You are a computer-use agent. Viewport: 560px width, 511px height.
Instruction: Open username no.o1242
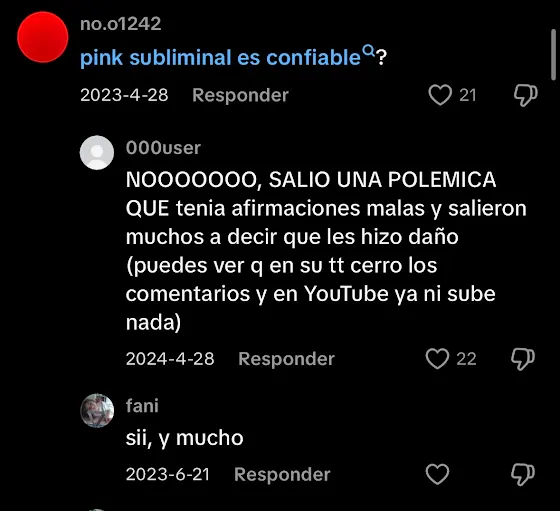[x=121, y=24]
